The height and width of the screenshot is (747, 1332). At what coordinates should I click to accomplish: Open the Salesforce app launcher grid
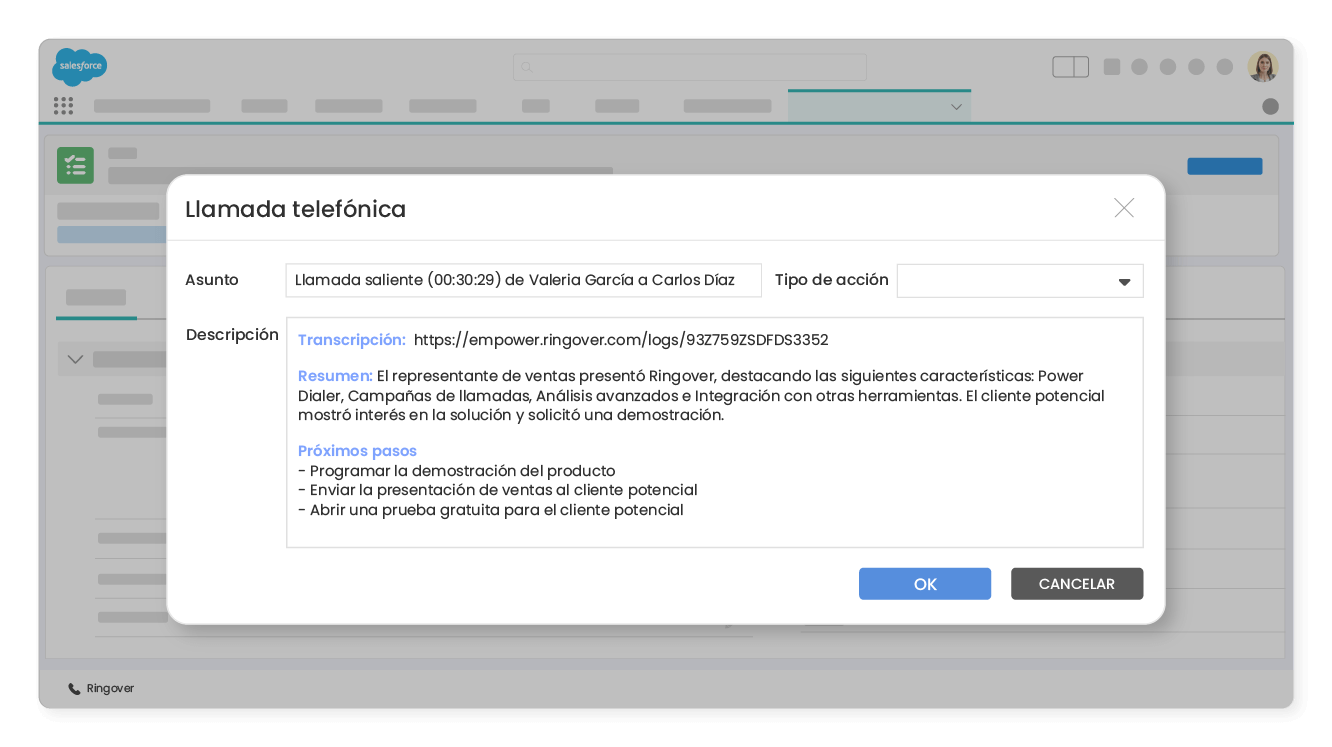[63, 105]
